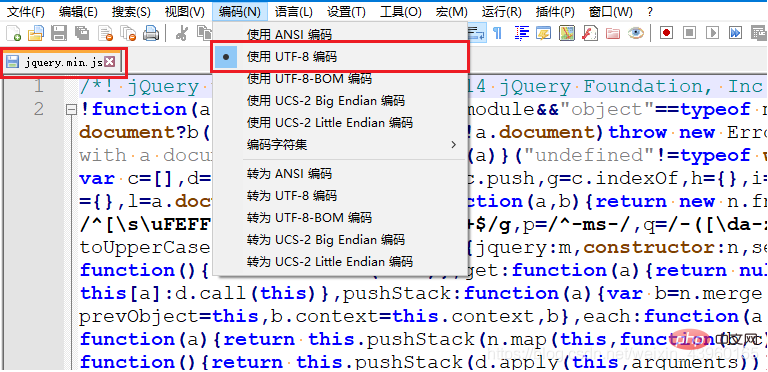Open the 编辑(E) menu
The image size is (768, 372).
[78, 11]
